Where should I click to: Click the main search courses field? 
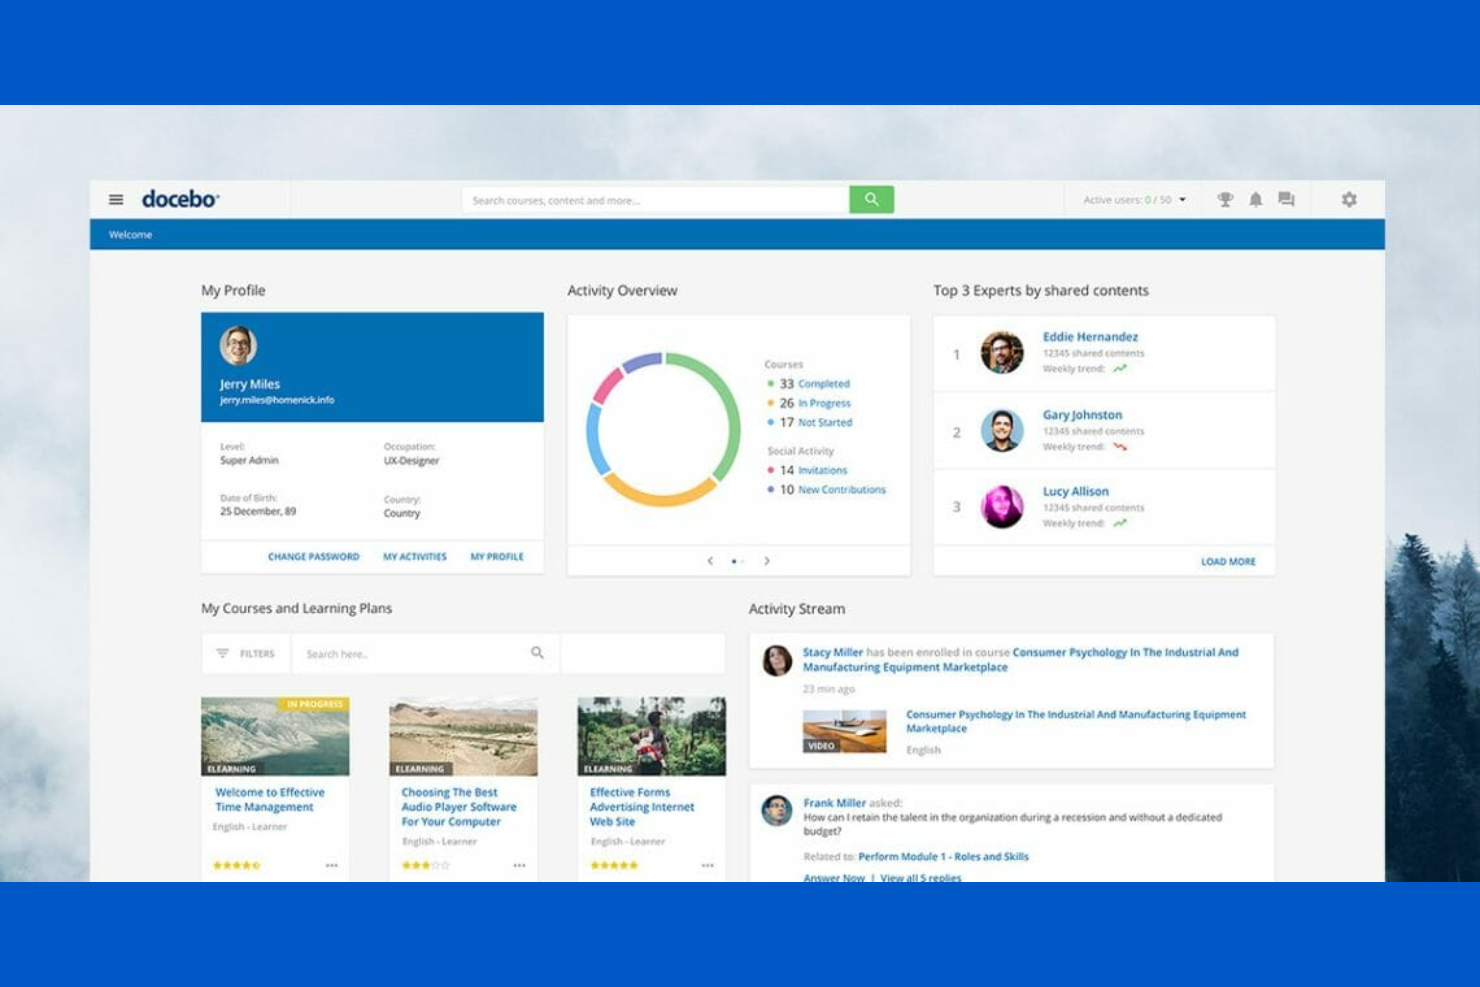(x=655, y=200)
